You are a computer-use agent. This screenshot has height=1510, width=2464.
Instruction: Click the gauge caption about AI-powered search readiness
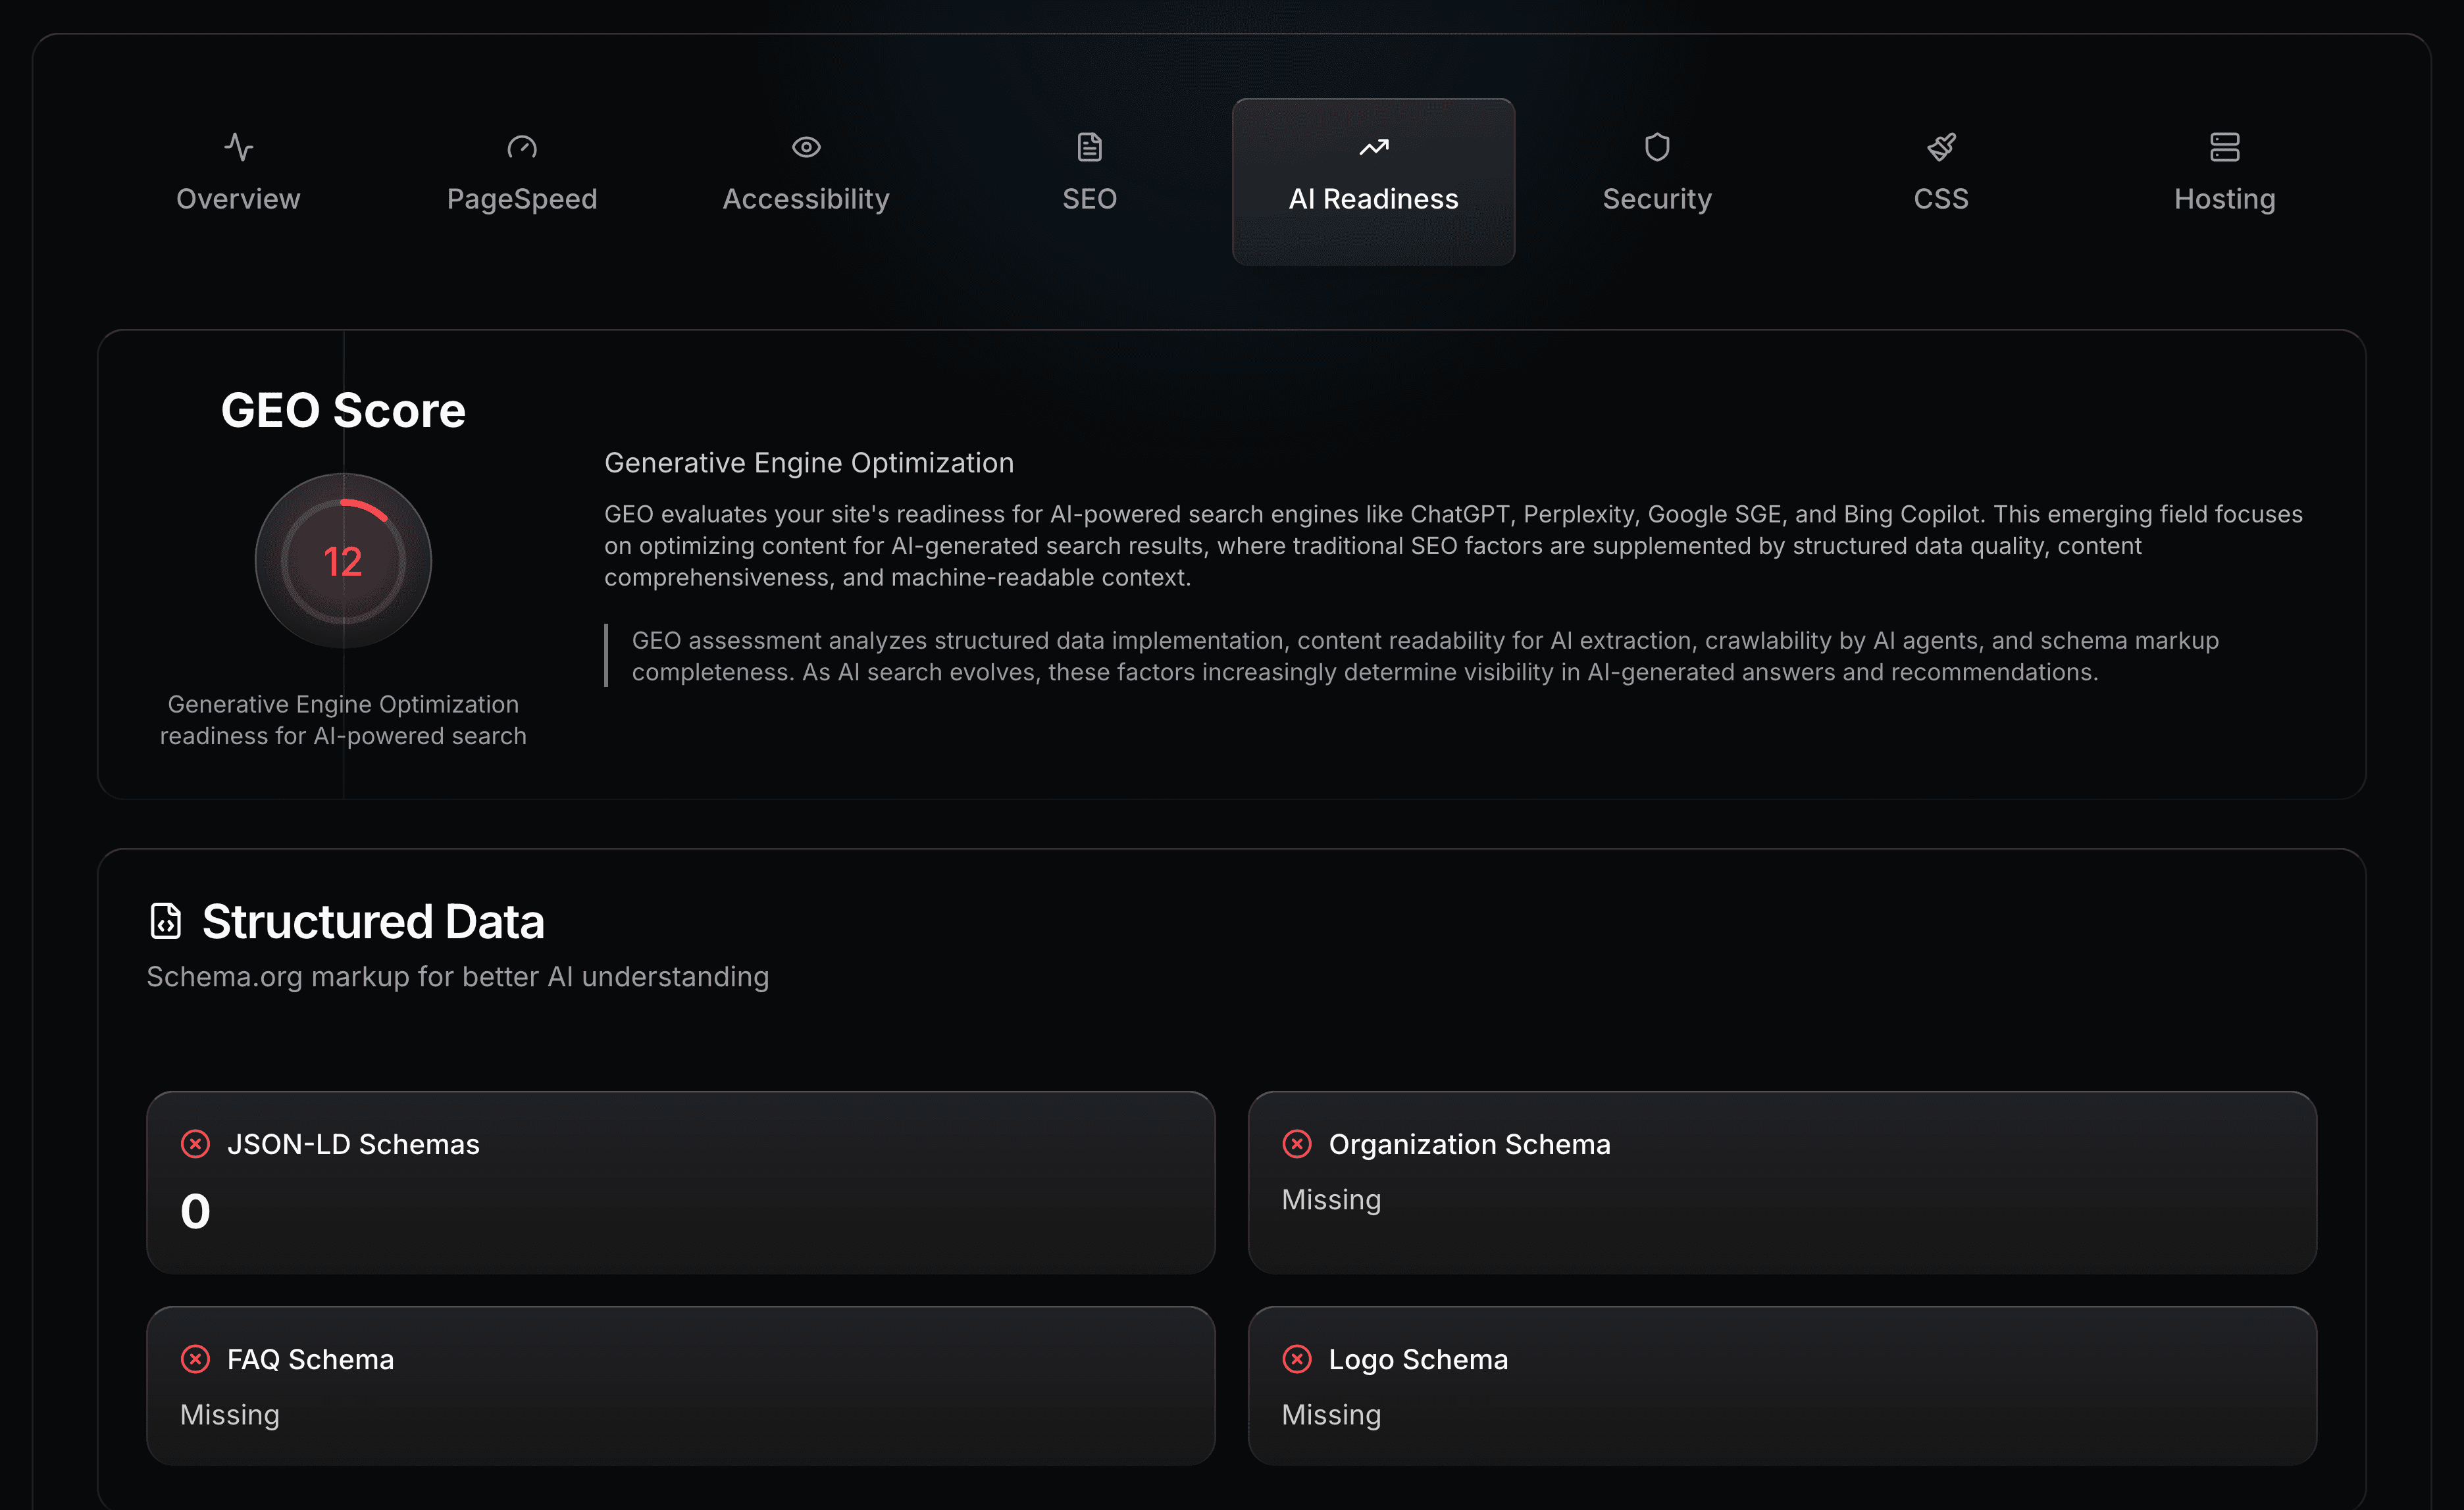point(343,720)
